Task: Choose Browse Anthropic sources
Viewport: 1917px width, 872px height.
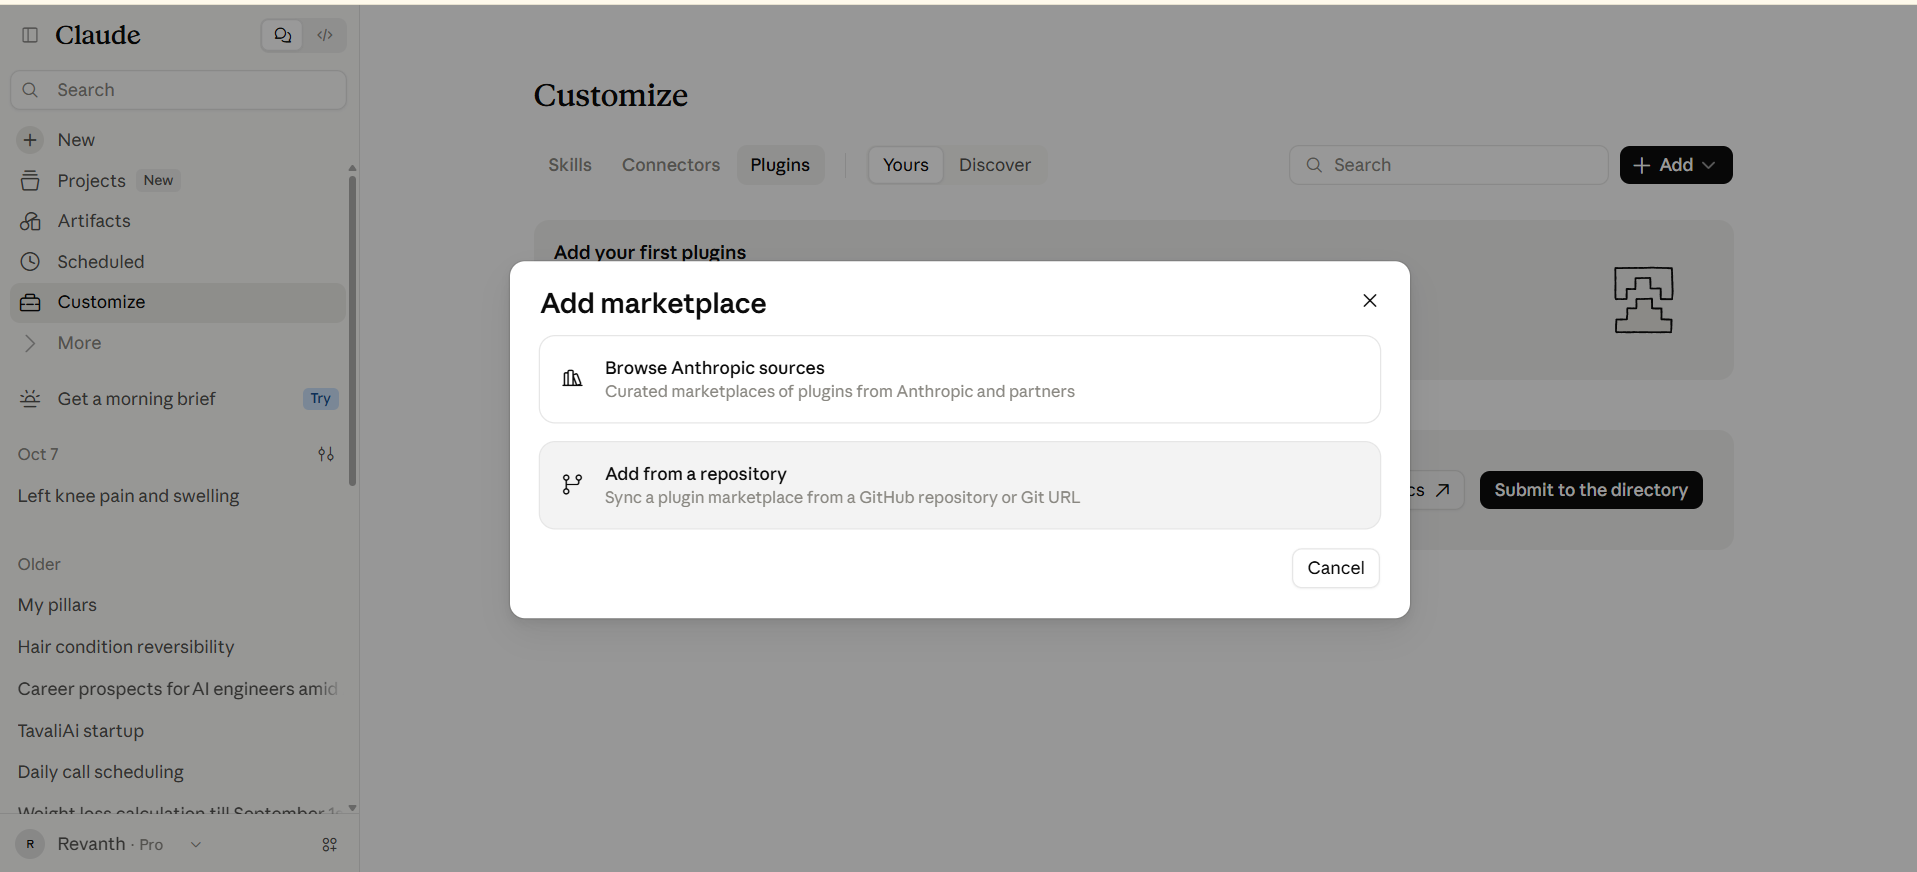Action: (x=960, y=379)
